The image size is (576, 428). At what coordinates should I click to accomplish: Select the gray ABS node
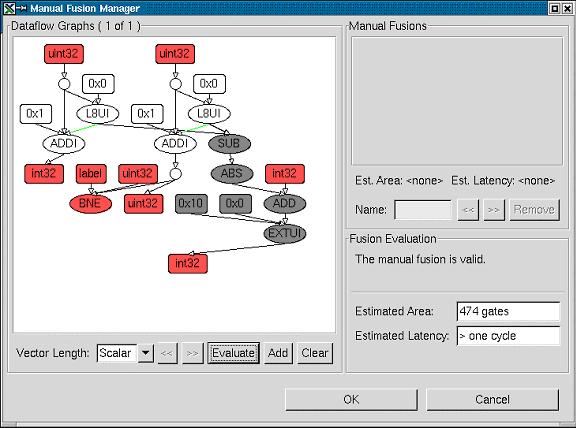click(x=232, y=173)
